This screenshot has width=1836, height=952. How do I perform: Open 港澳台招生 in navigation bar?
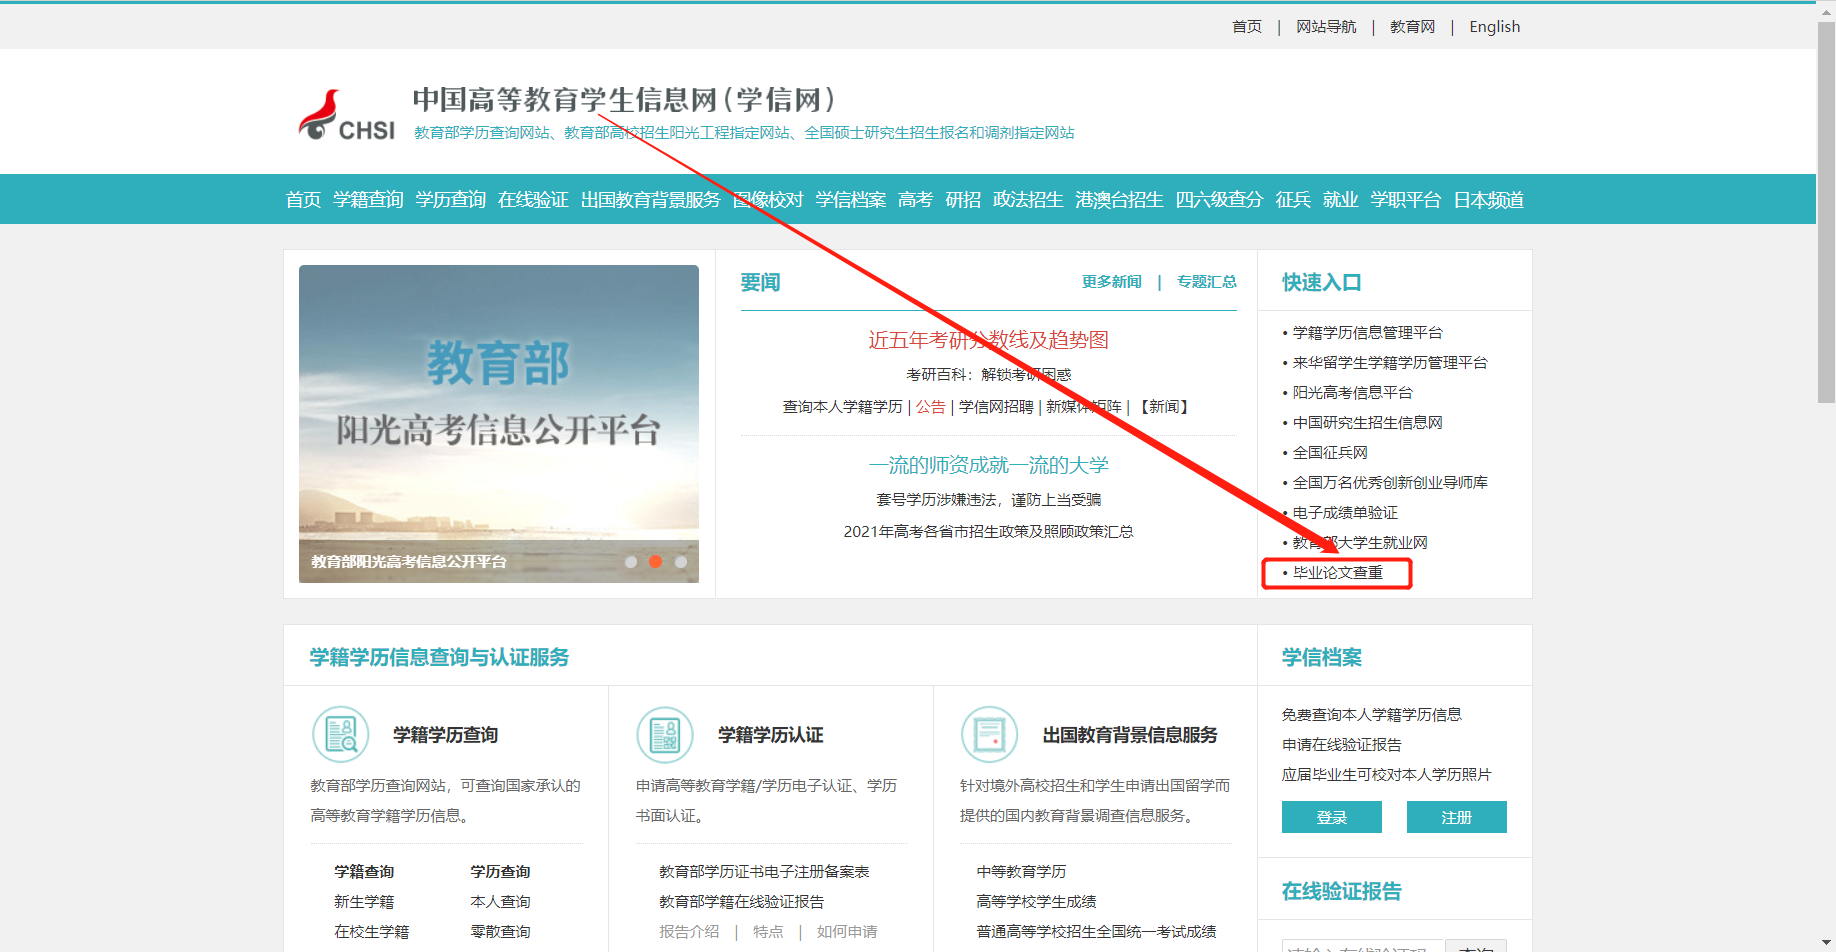click(x=1119, y=200)
